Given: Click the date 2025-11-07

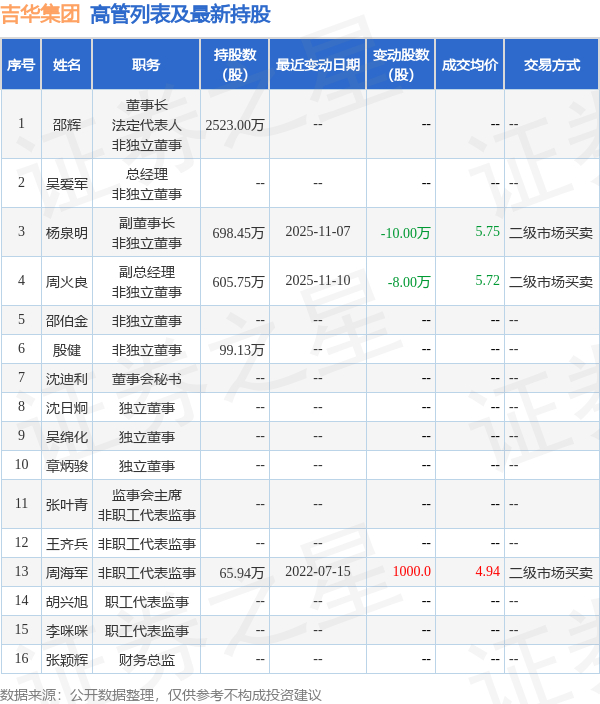Looking at the screenshot, I should [318, 231].
